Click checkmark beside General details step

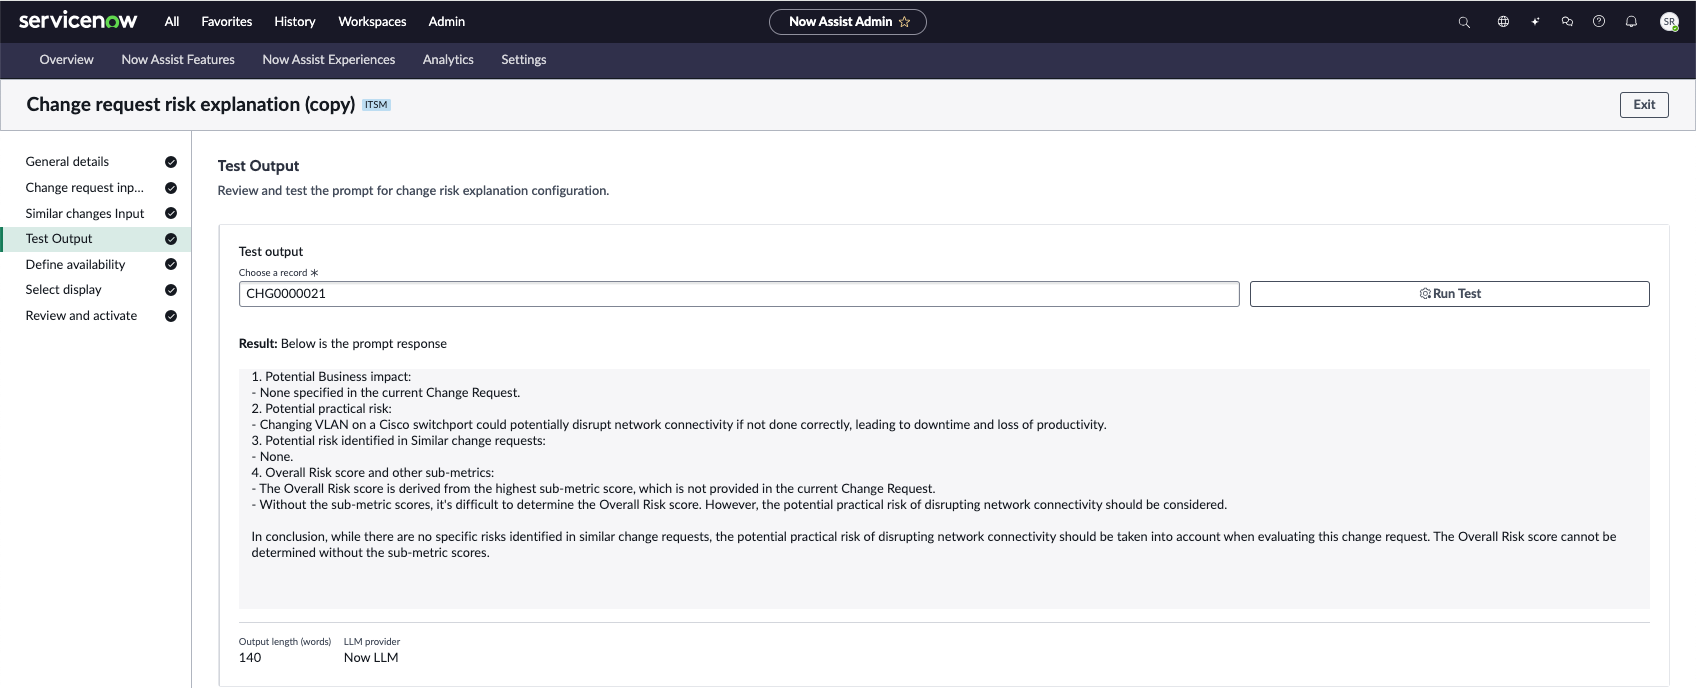(171, 162)
